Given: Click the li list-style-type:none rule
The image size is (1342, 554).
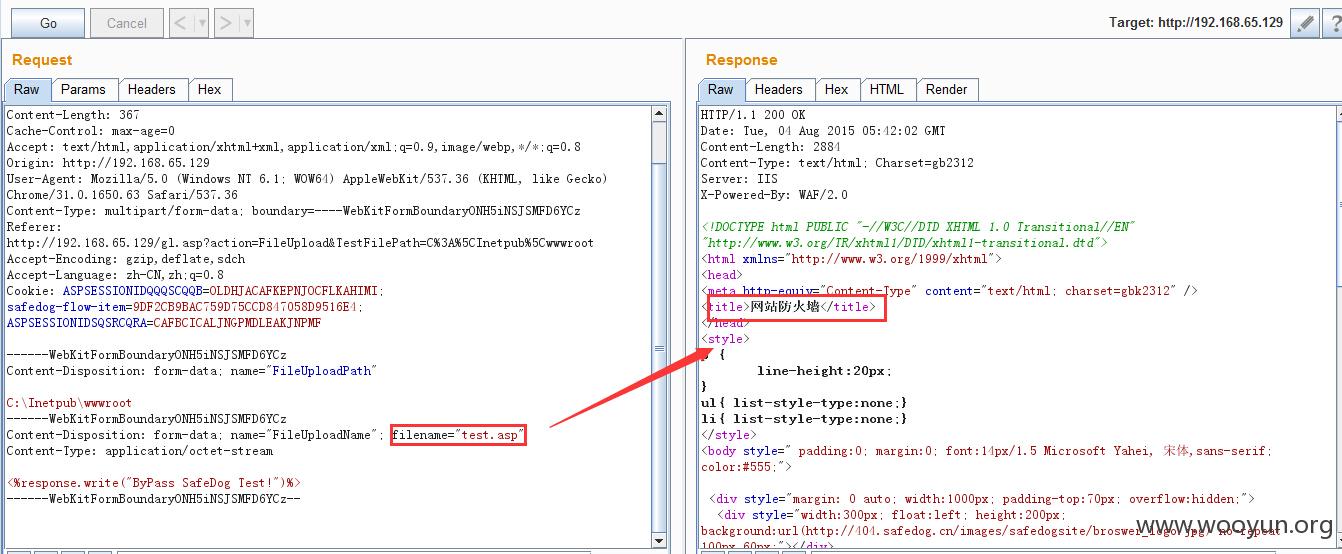Looking at the screenshot, I should (x=804, y=419).
